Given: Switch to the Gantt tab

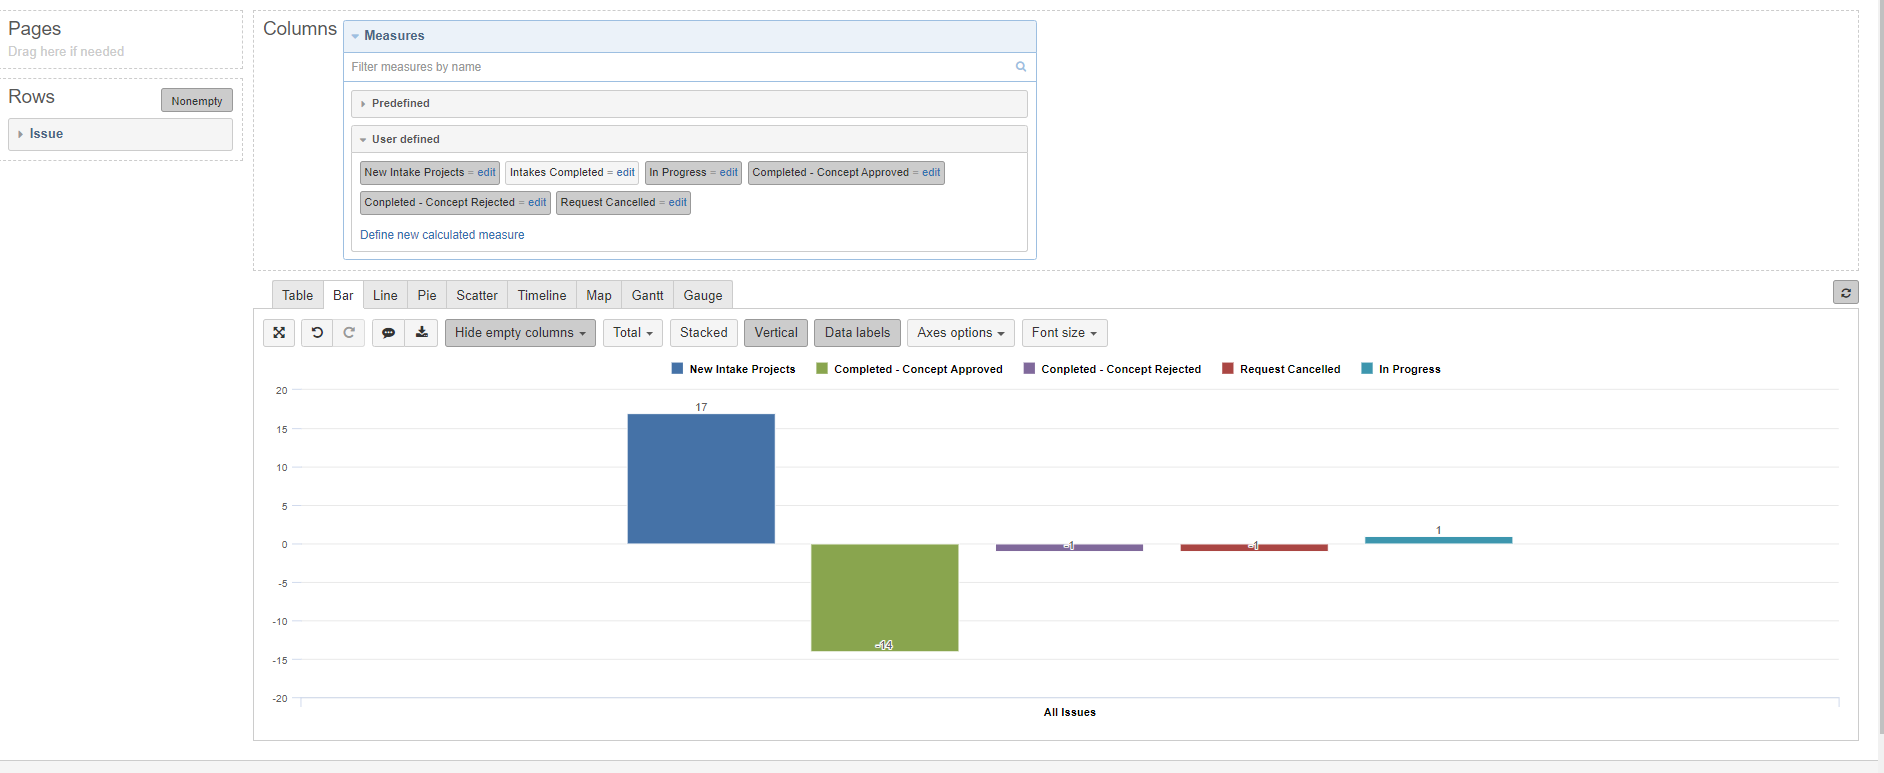Looking at the screenshot, I should click(x=647, y=295).
